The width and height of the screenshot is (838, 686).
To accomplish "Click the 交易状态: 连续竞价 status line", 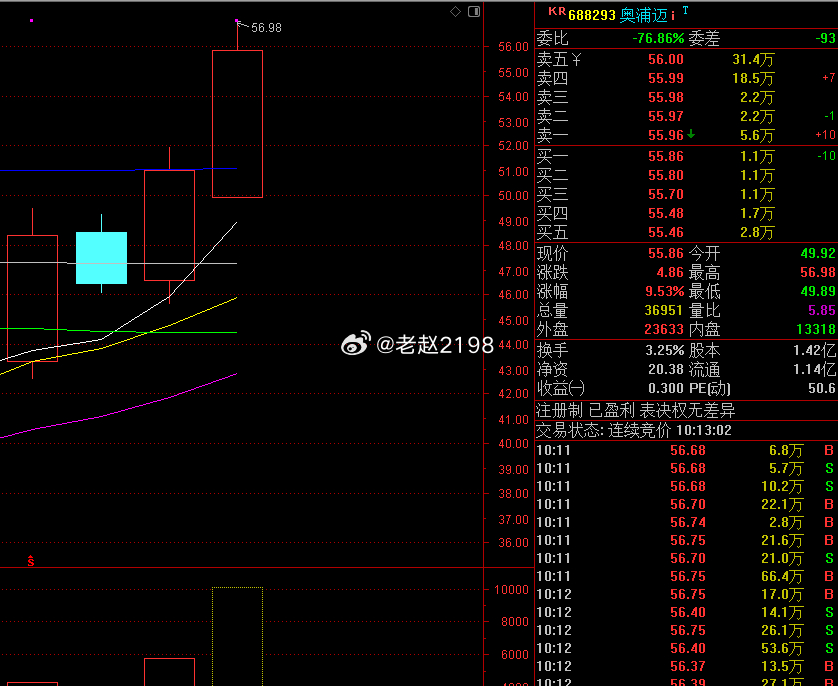I will [634, 430].
